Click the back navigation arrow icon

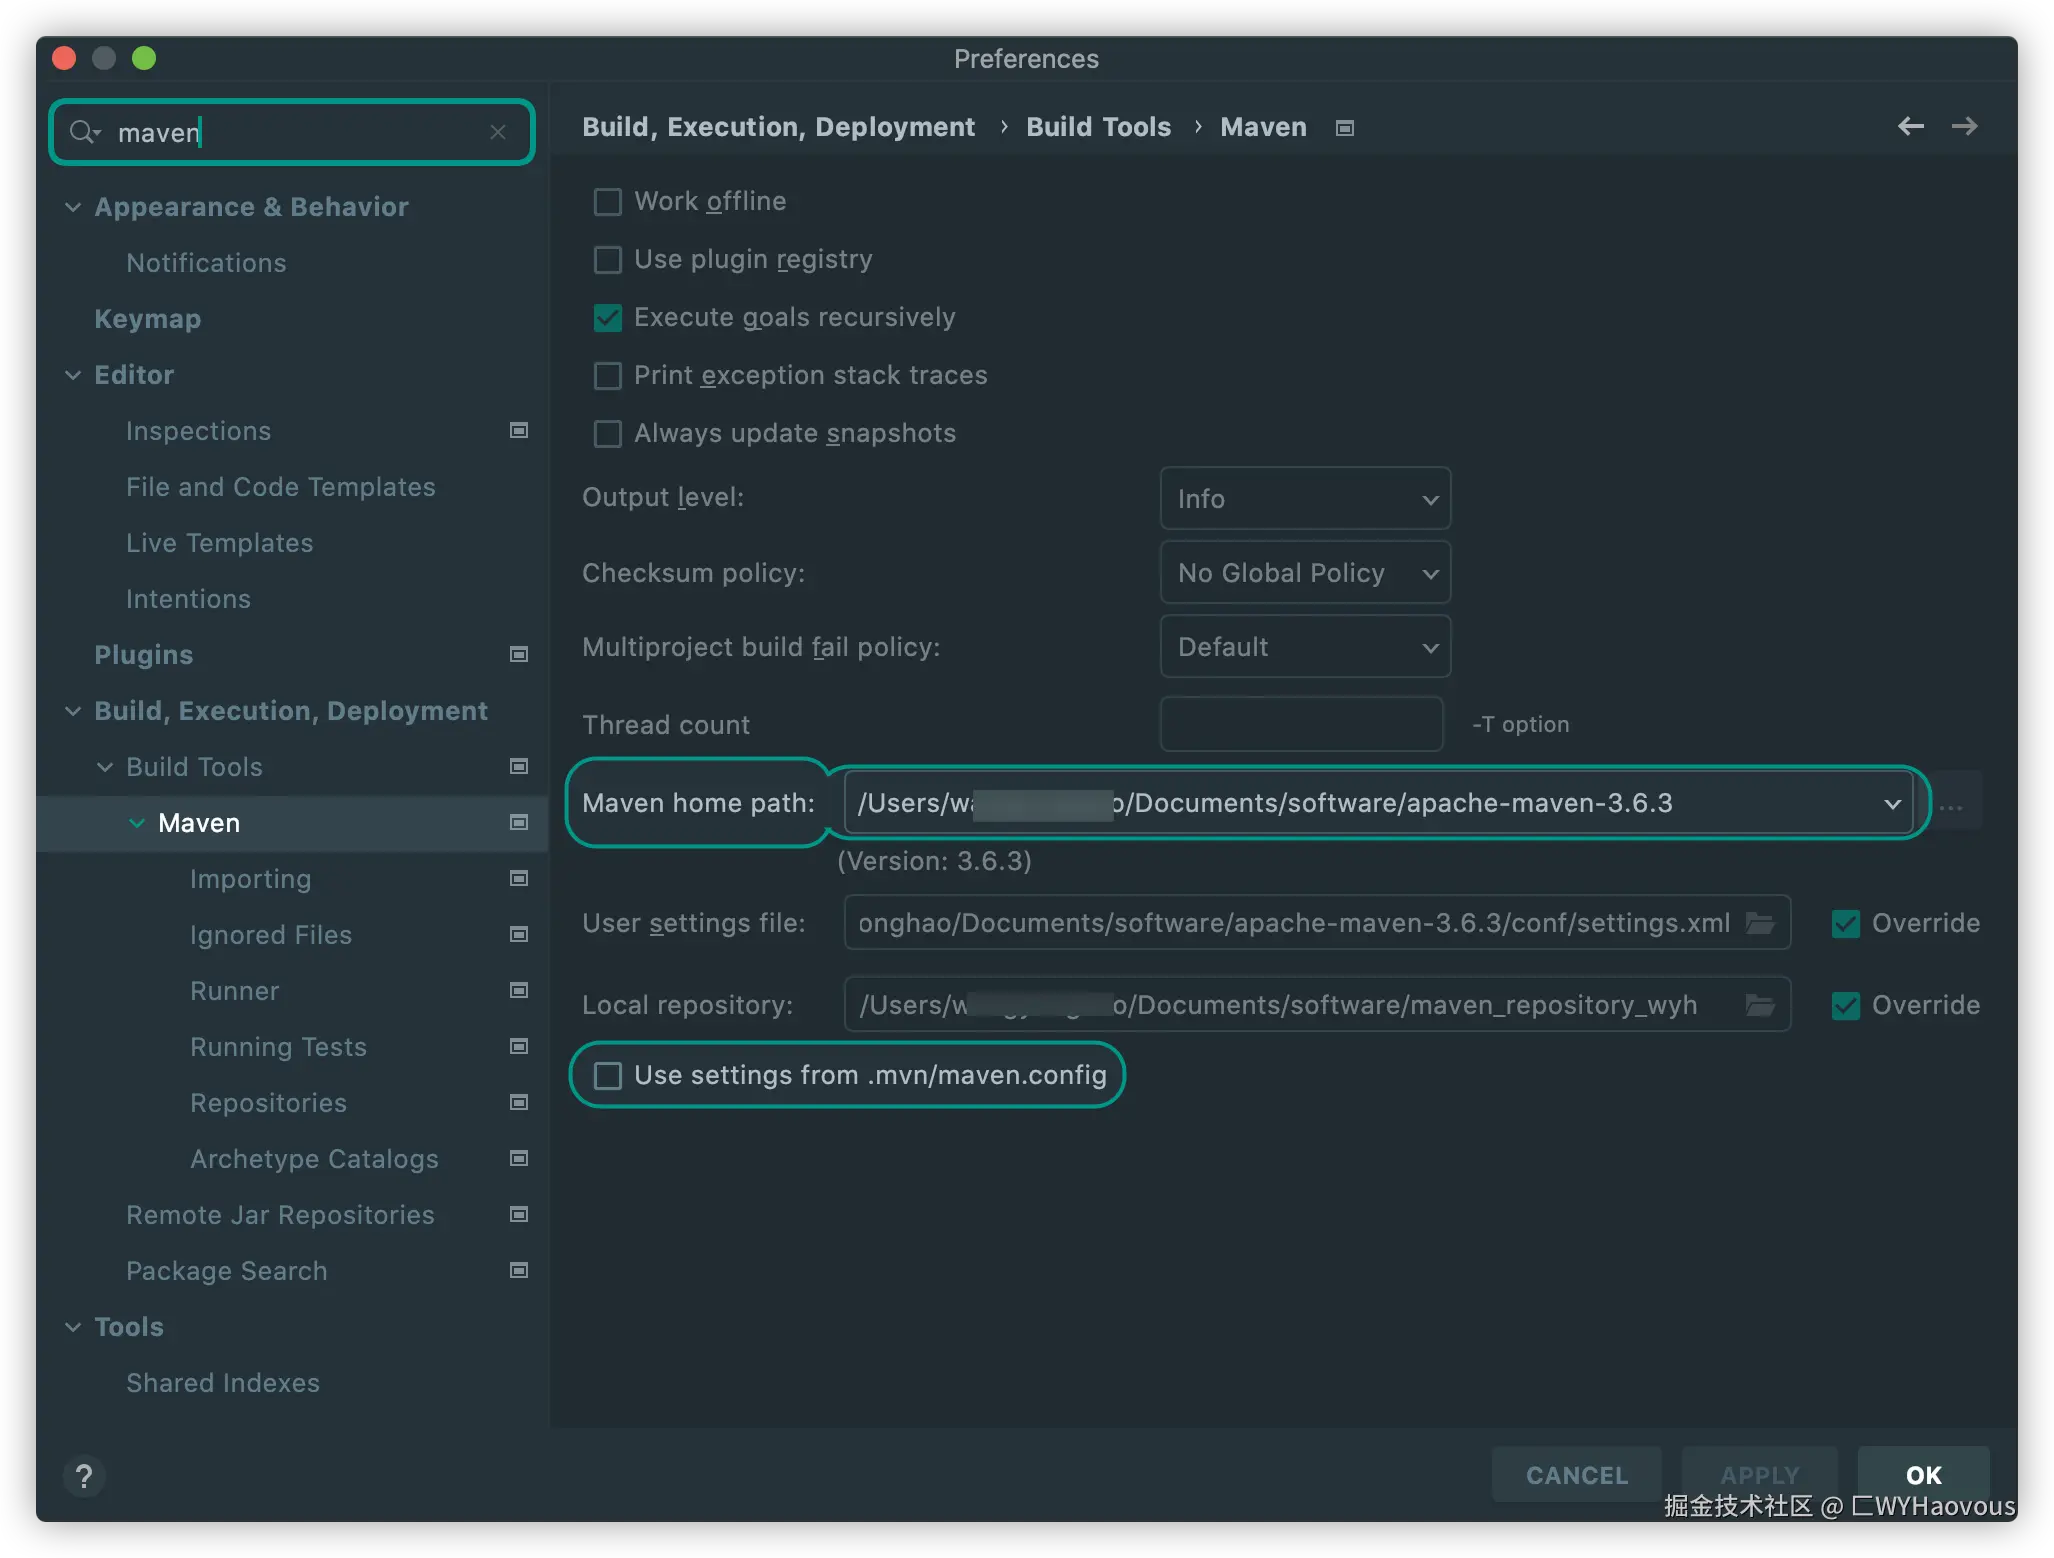1910,126
